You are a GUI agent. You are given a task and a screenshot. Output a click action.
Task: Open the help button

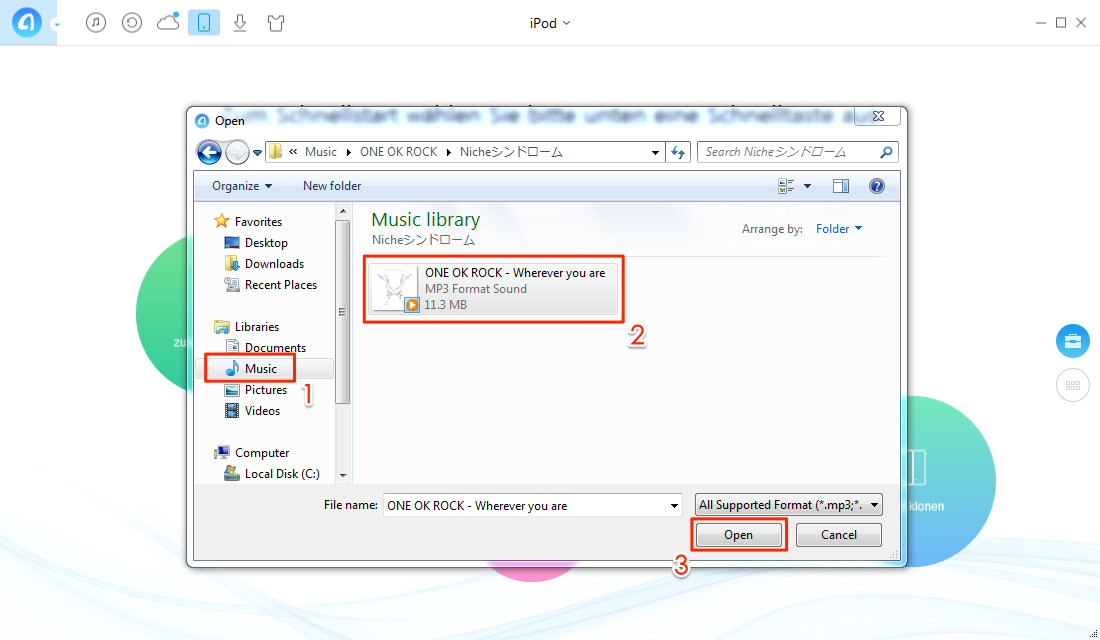click(x=876, y=186)
